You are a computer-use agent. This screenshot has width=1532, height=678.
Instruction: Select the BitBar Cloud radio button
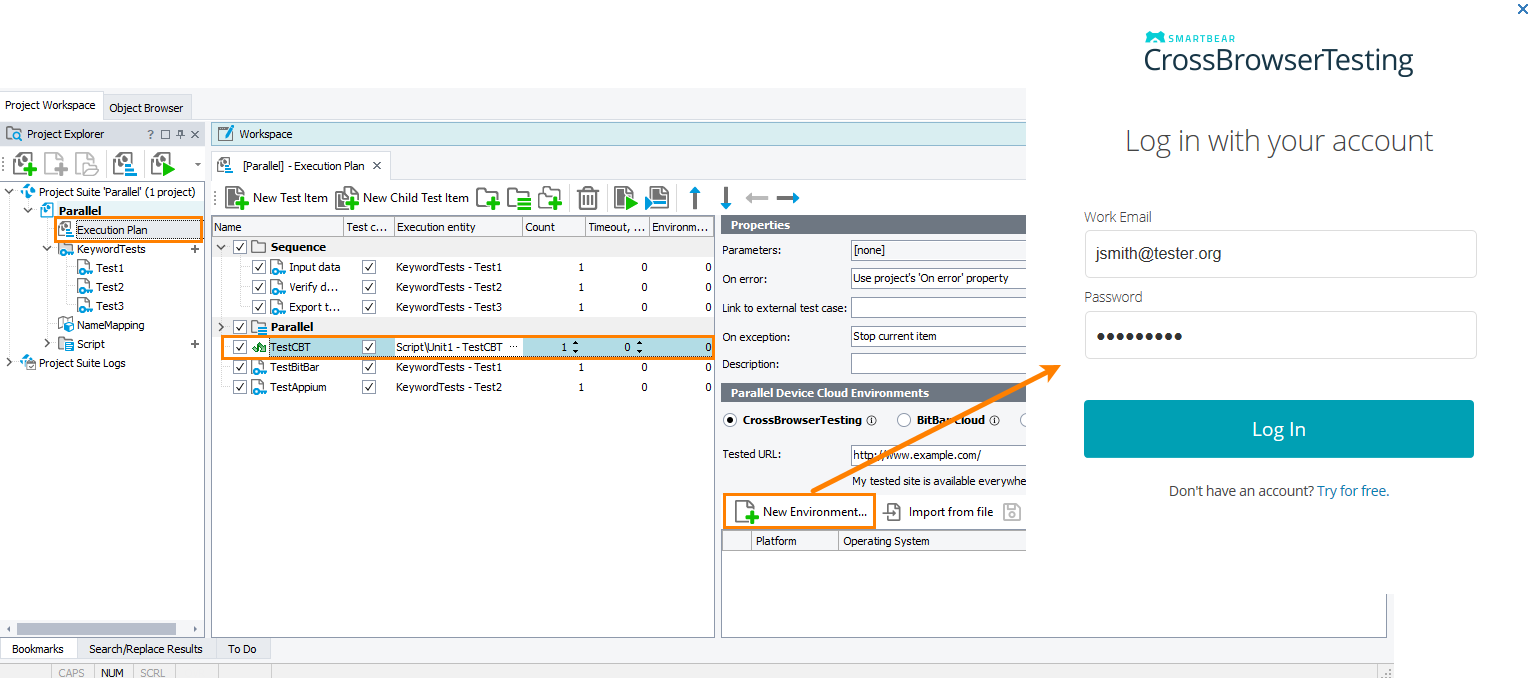(x=904, y=420)
